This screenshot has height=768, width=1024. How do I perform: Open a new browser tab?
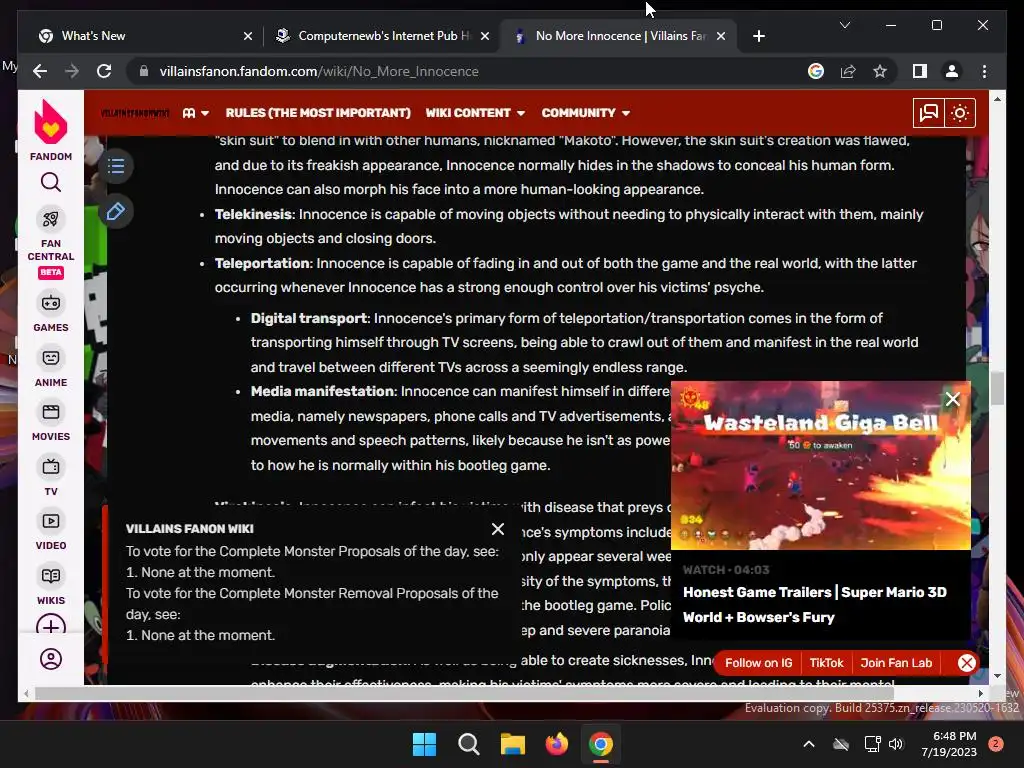[758, 36]
